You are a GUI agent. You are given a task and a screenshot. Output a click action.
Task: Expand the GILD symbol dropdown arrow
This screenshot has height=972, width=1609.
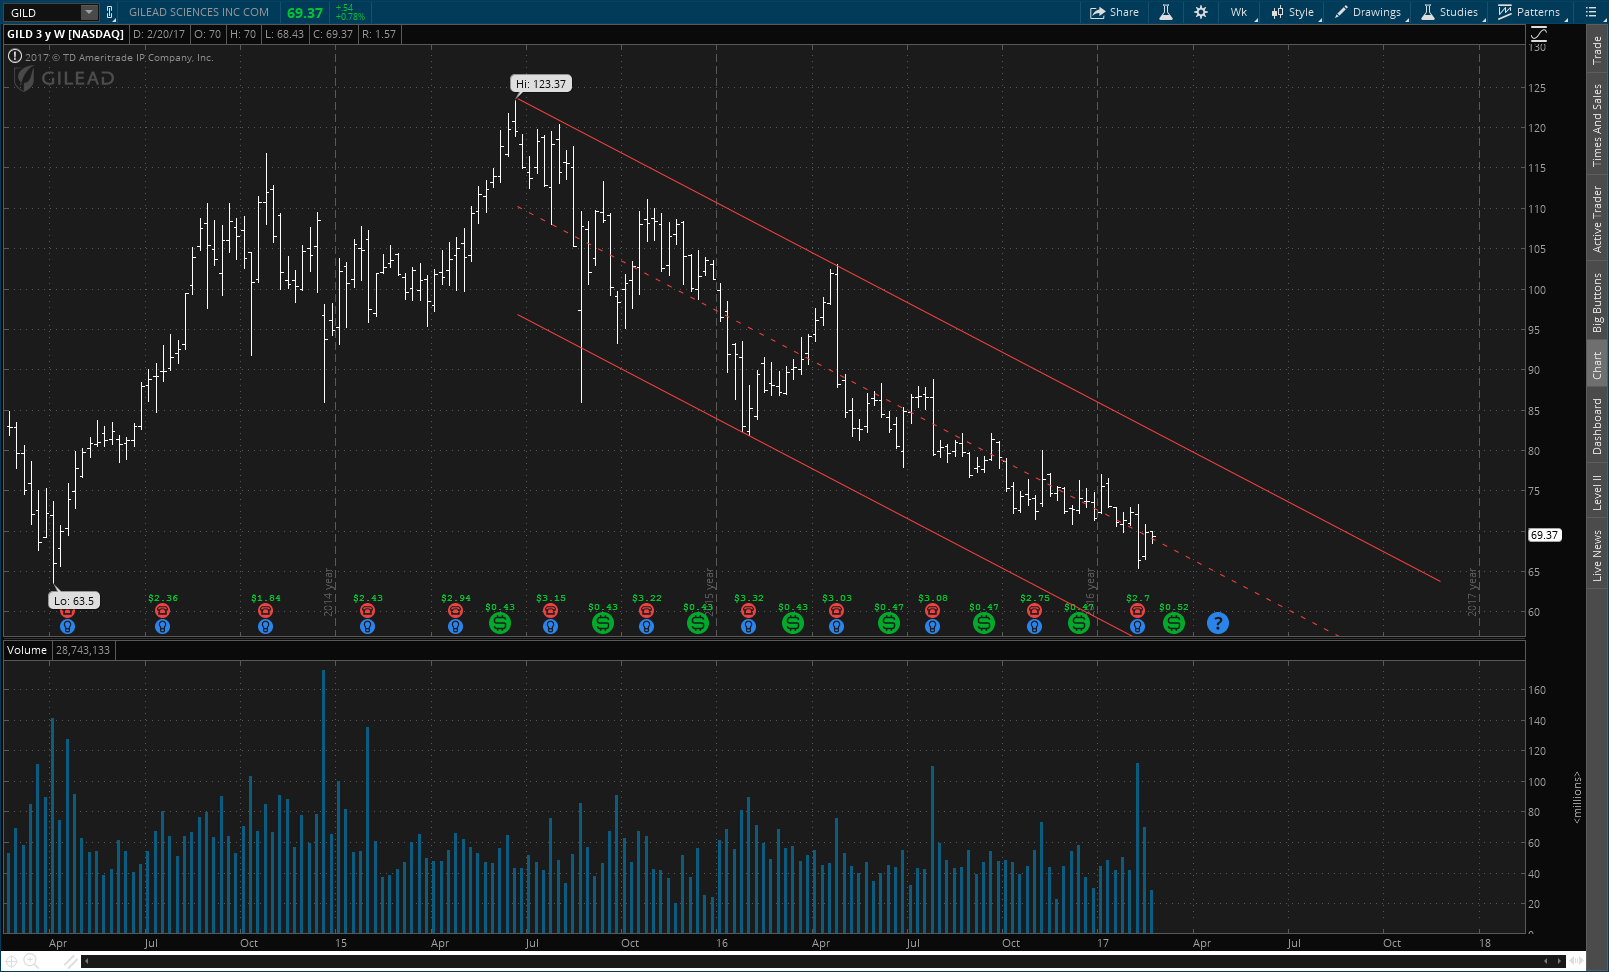(x=88, y=13)
